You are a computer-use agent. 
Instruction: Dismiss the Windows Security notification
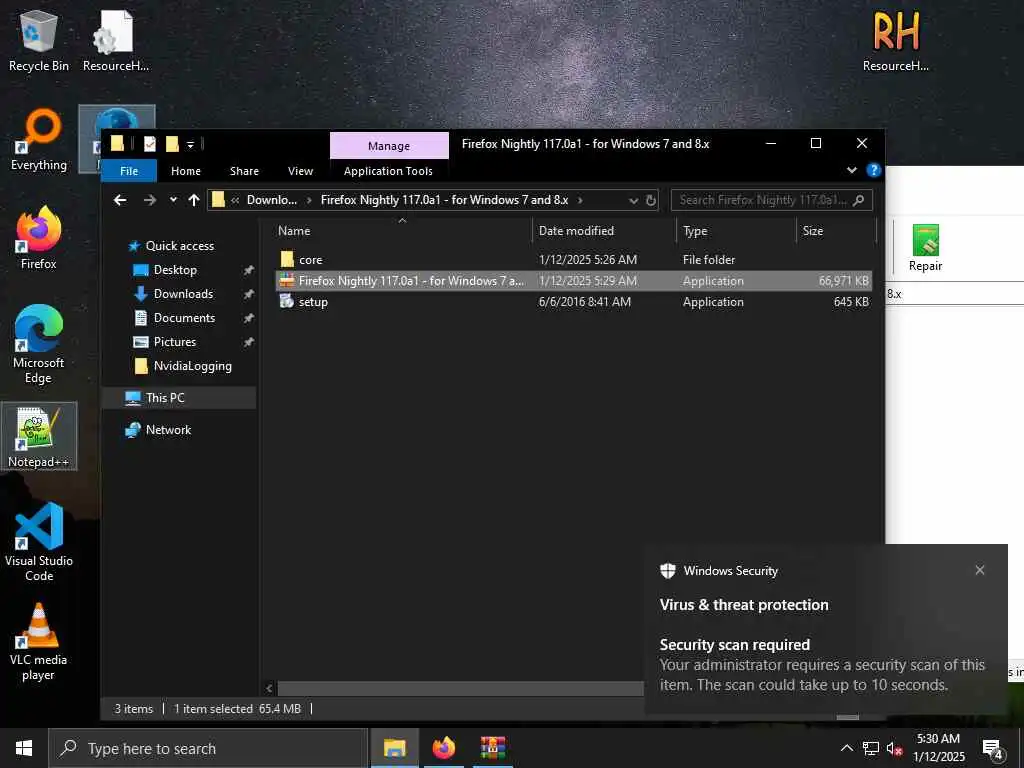click(980, 570)
